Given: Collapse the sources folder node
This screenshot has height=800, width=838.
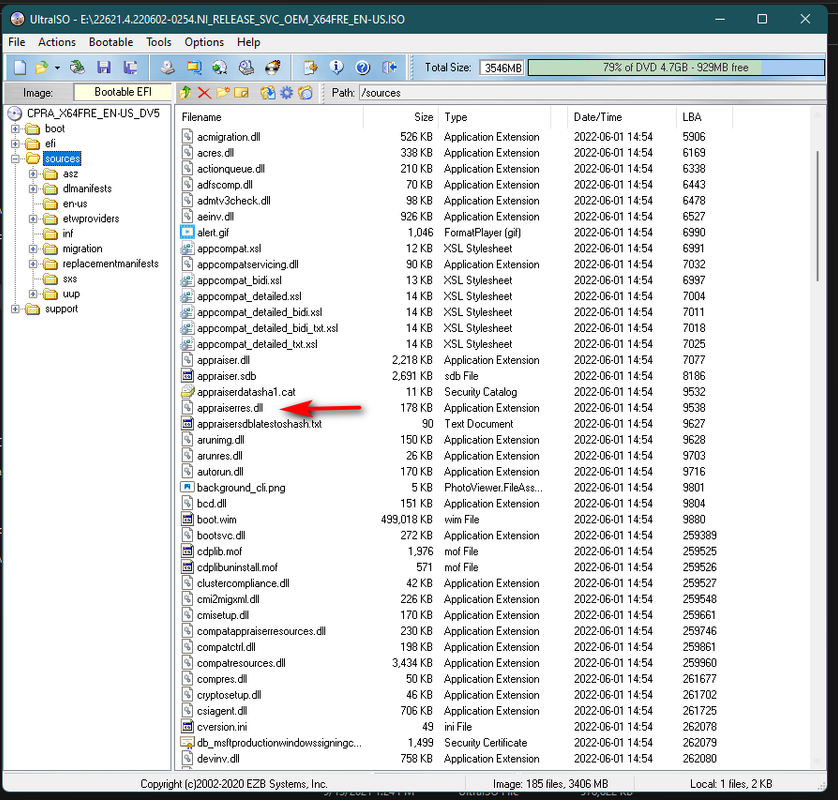Looking at the screenshot, I should click(15, 159).
